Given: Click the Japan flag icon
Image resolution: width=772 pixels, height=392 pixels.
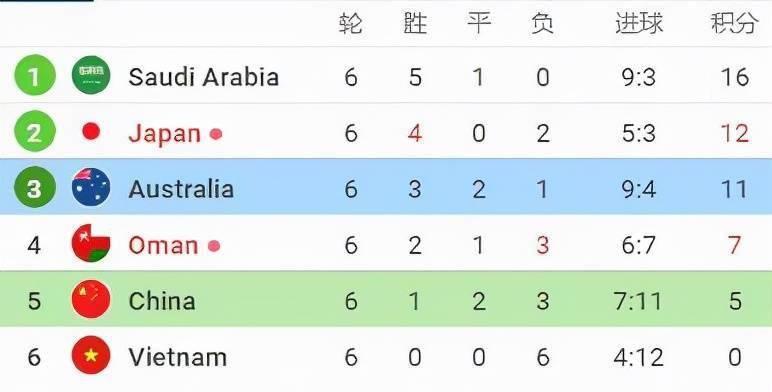Looking at the screenshot, I should [91, 131].
